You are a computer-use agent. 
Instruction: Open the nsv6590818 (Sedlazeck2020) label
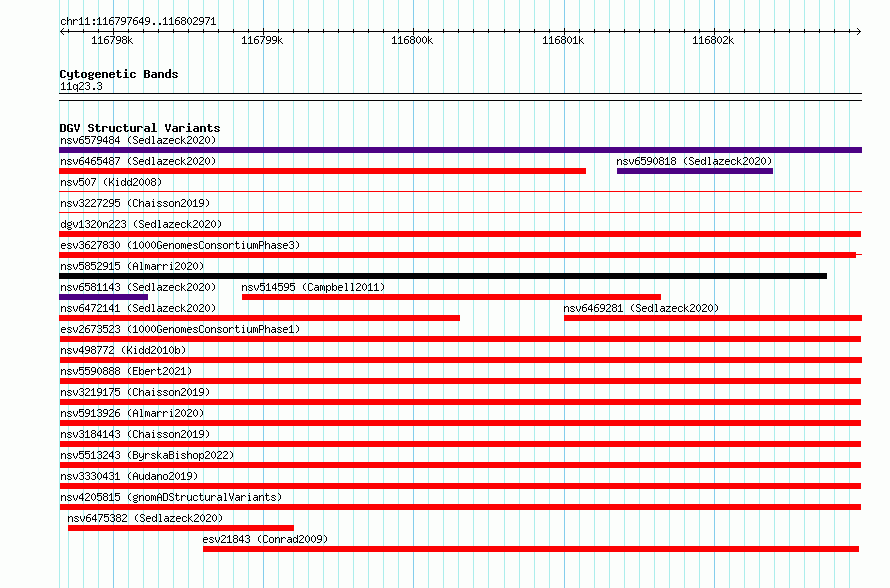[694, 161]
